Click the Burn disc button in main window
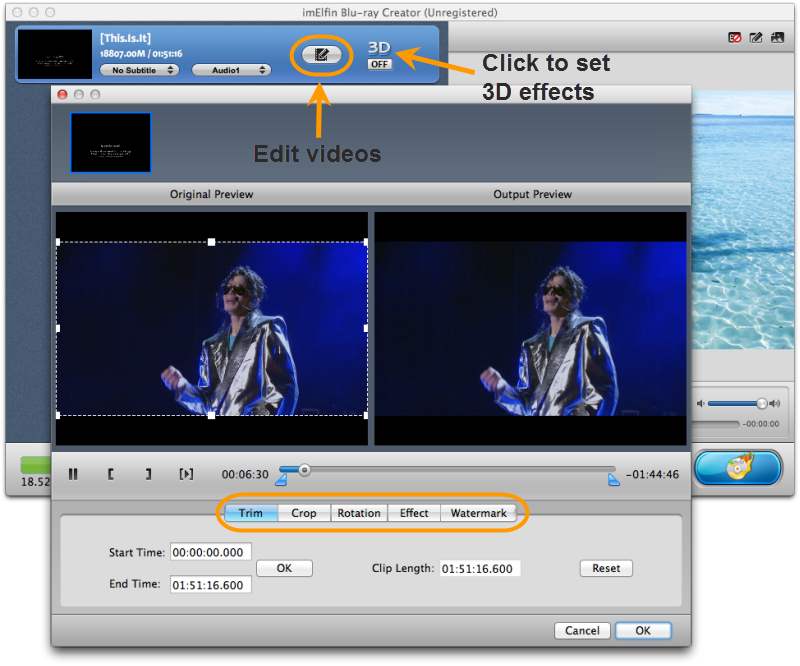 (x=738, y=467)
